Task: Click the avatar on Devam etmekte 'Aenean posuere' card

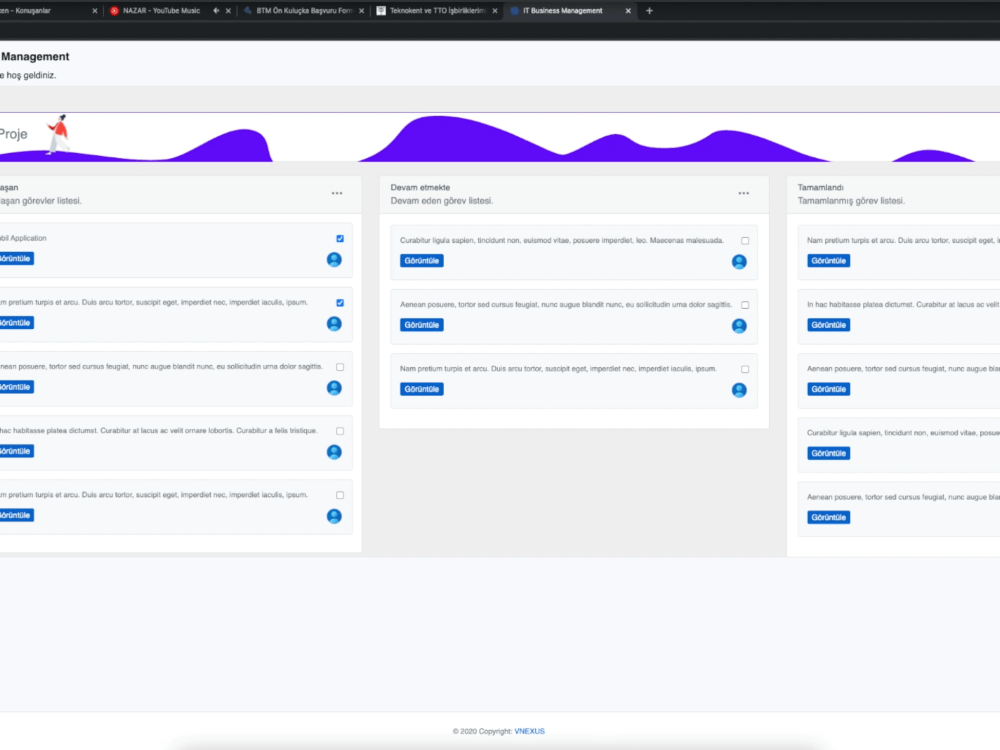Action: coord(739,326)
